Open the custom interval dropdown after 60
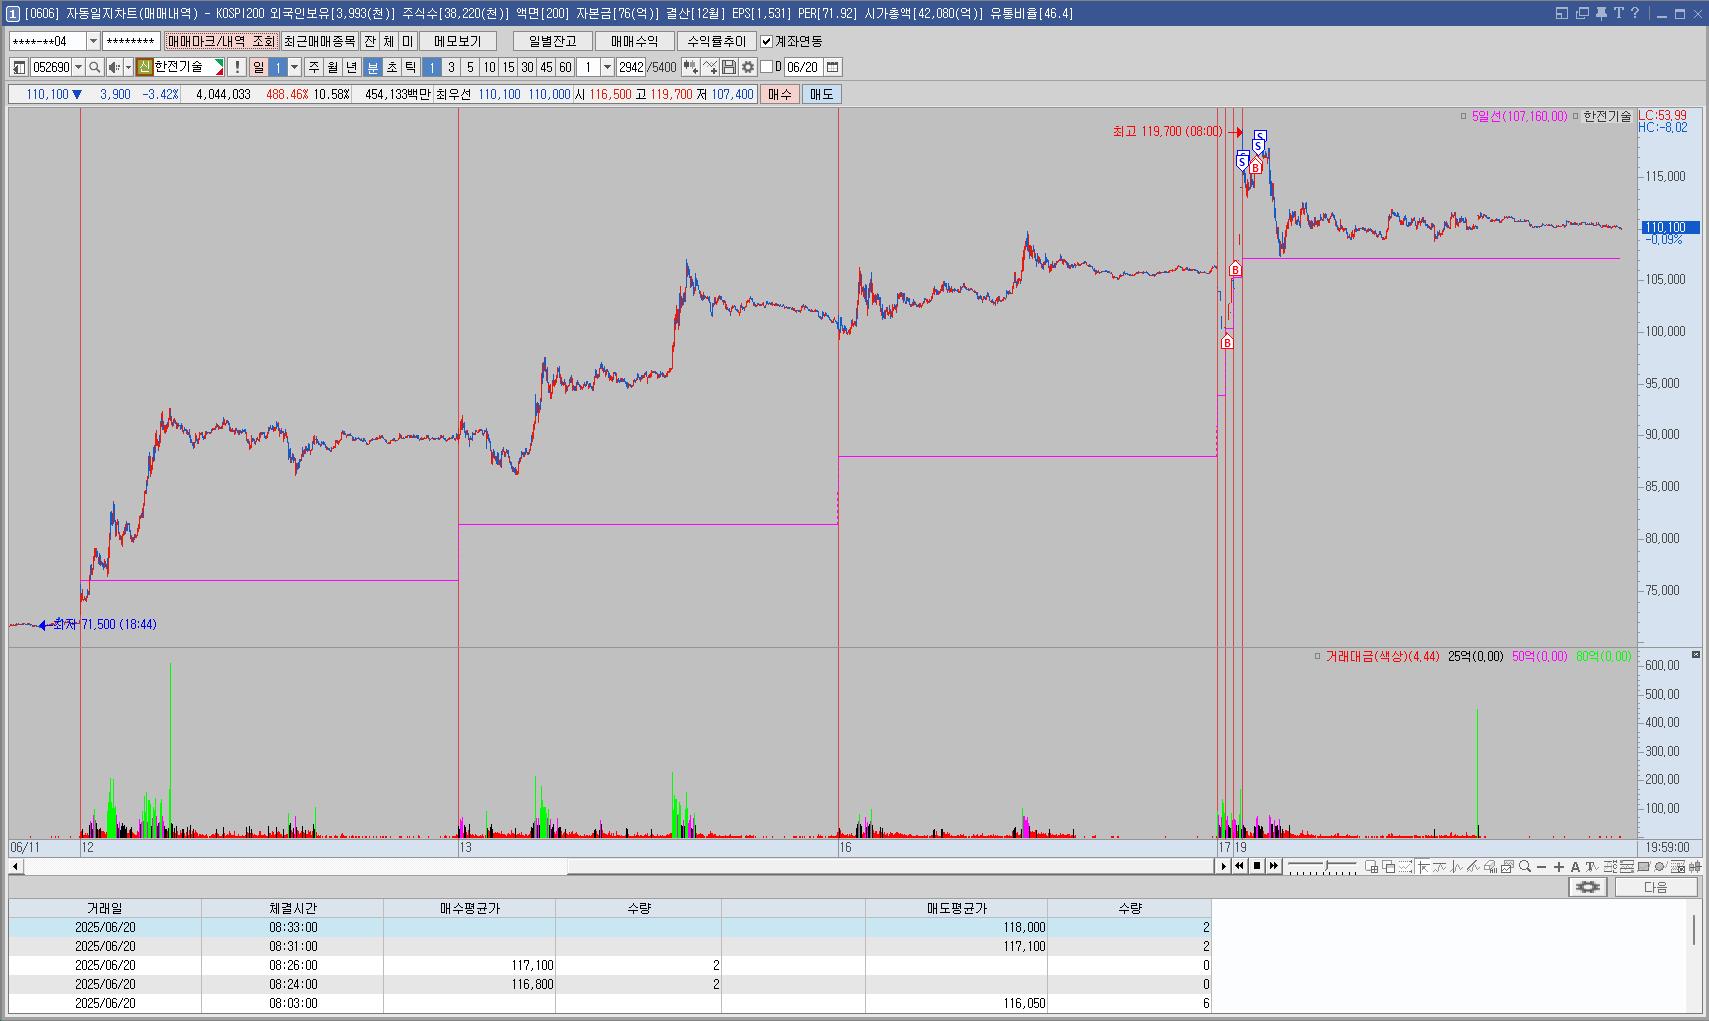This screenshot has width=1709, height=1021. click(x=607, y=67)
